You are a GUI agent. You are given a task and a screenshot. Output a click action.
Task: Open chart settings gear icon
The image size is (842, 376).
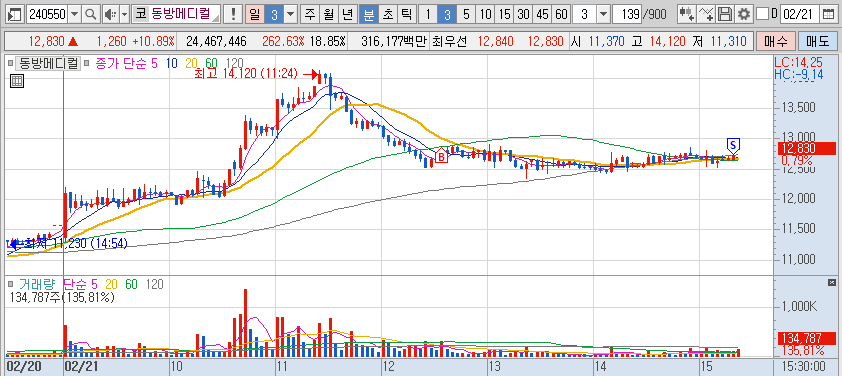744,15
